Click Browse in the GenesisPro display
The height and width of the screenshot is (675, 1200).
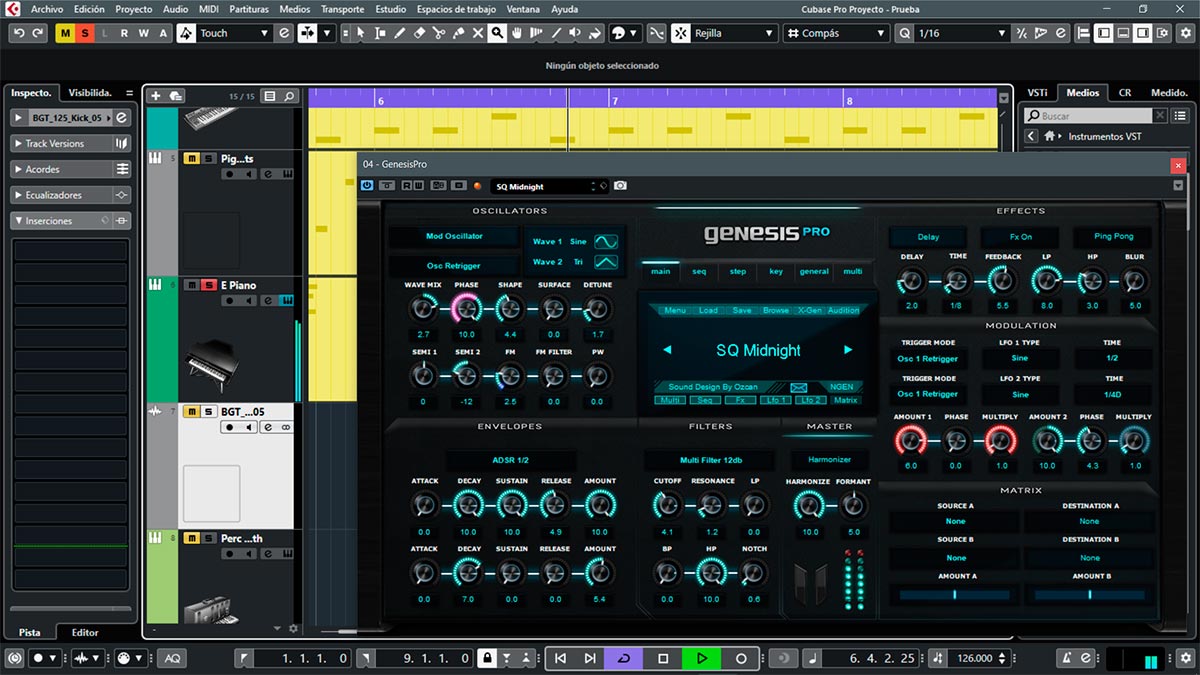pos(775,310)
